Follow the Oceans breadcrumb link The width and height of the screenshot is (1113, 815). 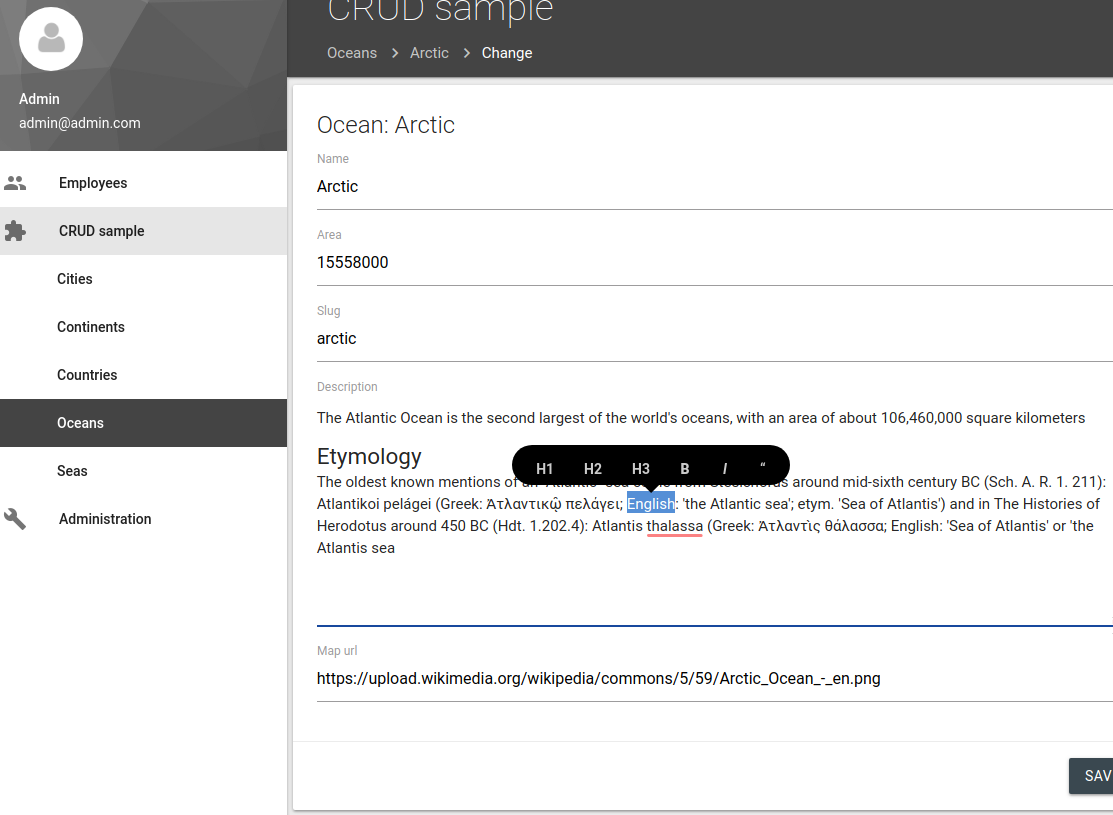click(352, 53)
